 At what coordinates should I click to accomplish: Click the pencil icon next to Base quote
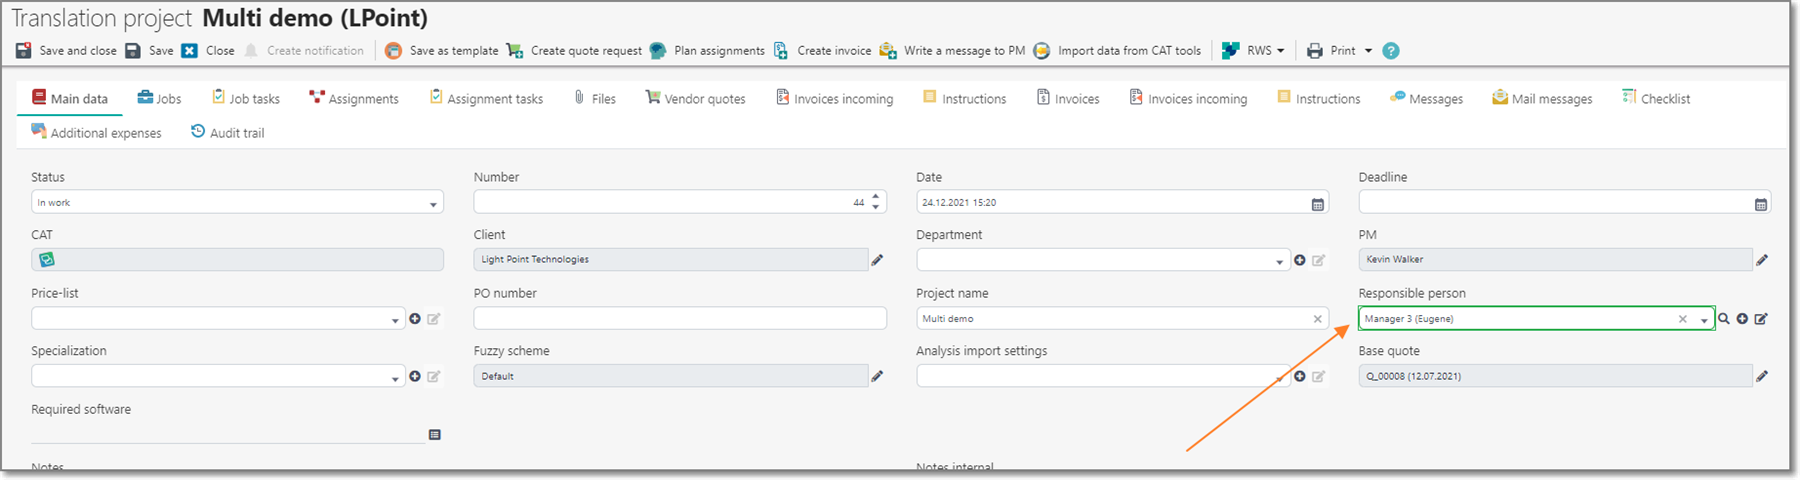tap(1762, 377)
